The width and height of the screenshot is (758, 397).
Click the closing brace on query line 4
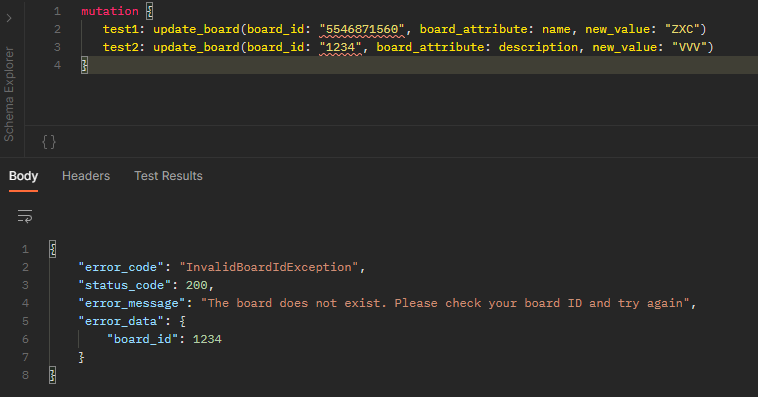point(84,65)
